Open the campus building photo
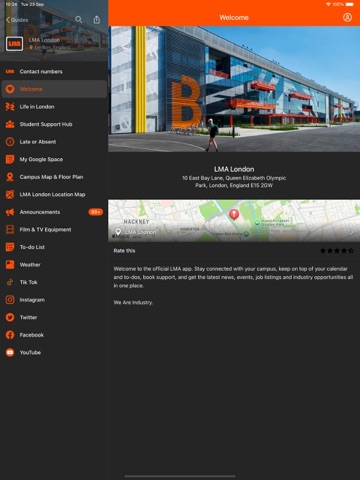 click(234, 89)
